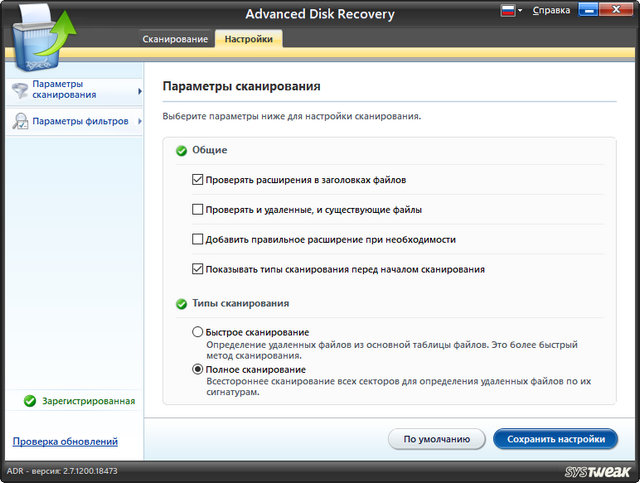Enable Проверять и удаленные, и существующие файлы
Image resolution: width=640 pixels, height=483 pixels.
click(197, 210)
